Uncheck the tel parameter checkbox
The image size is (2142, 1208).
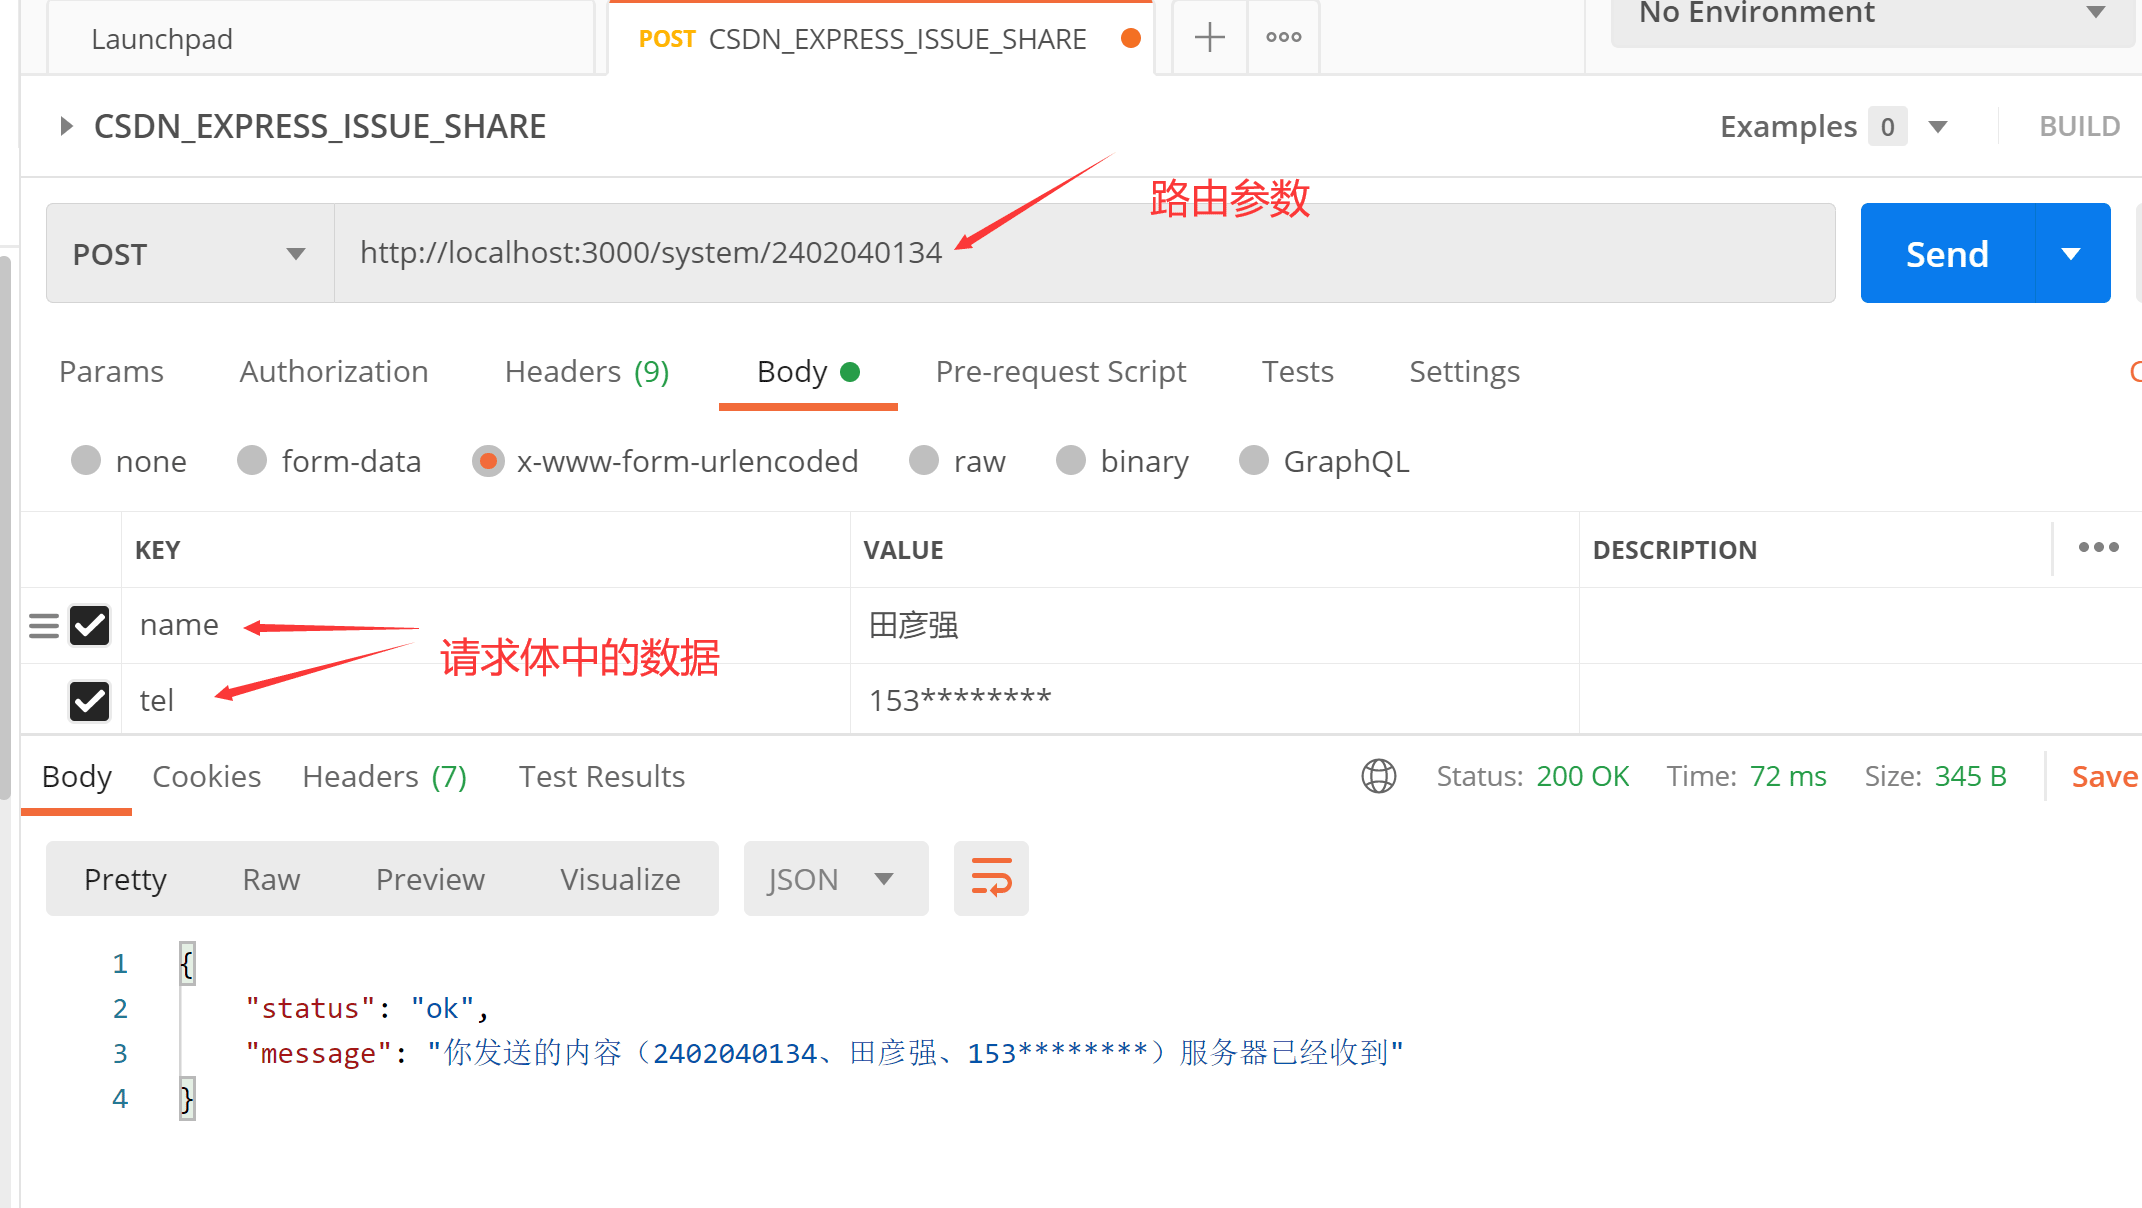pos(90,701)
